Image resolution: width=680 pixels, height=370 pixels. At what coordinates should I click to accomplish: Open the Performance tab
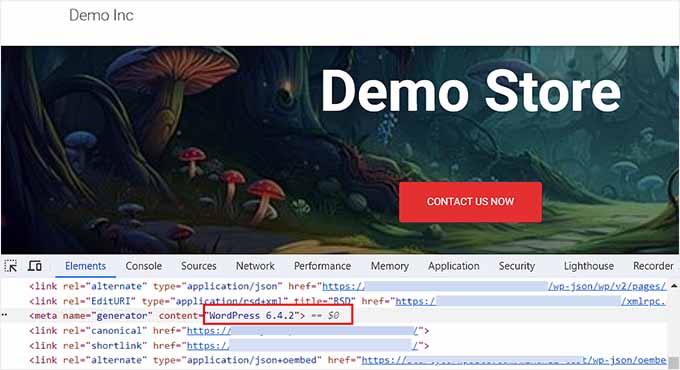(x=322, y=266)
